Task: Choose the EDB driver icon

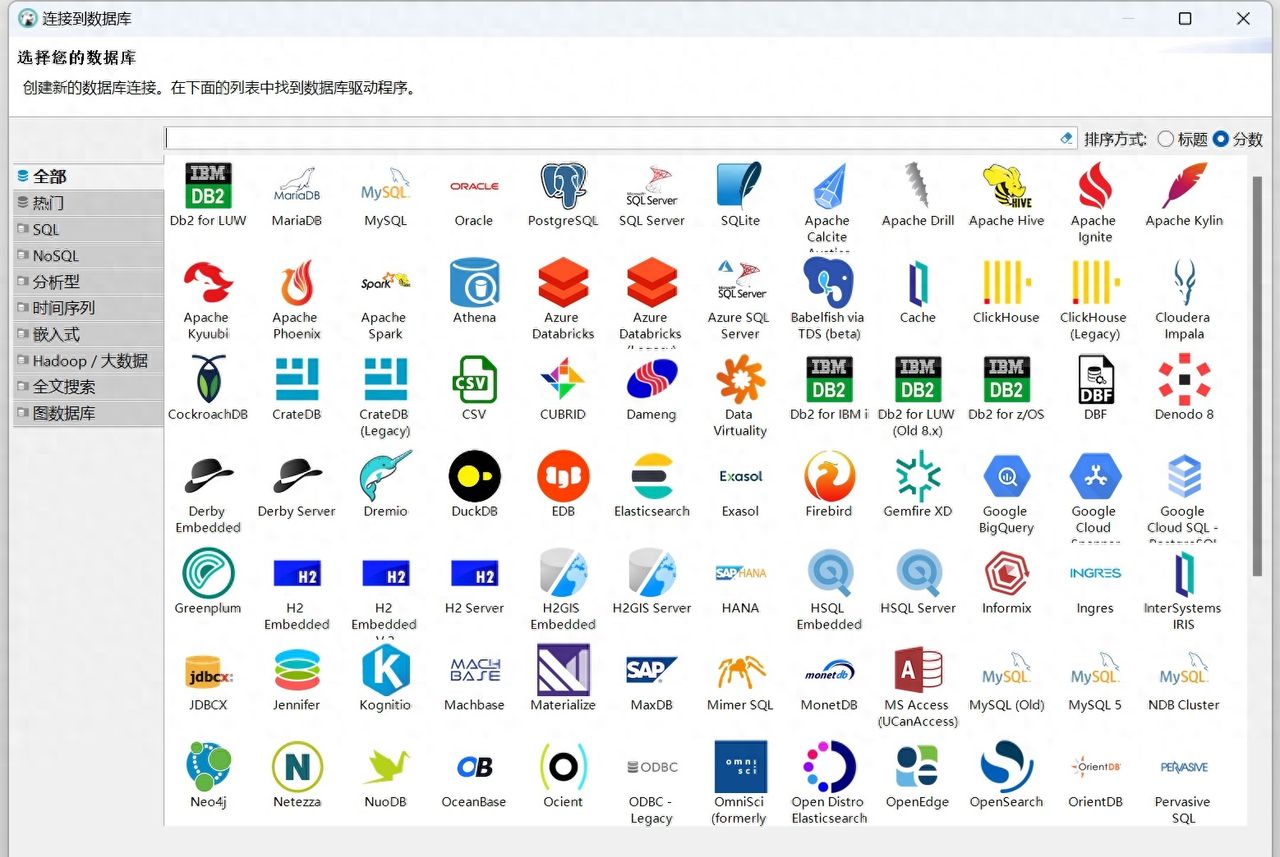Action: coord(563,477)
